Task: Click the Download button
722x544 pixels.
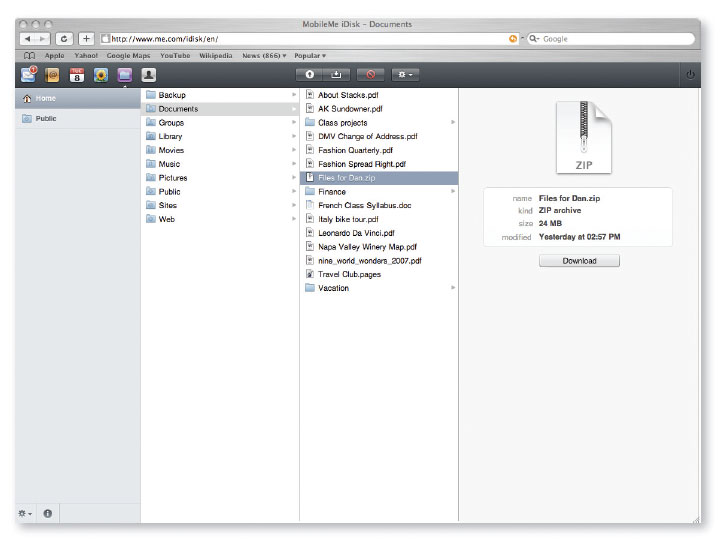Action: (x=579, y=261)
